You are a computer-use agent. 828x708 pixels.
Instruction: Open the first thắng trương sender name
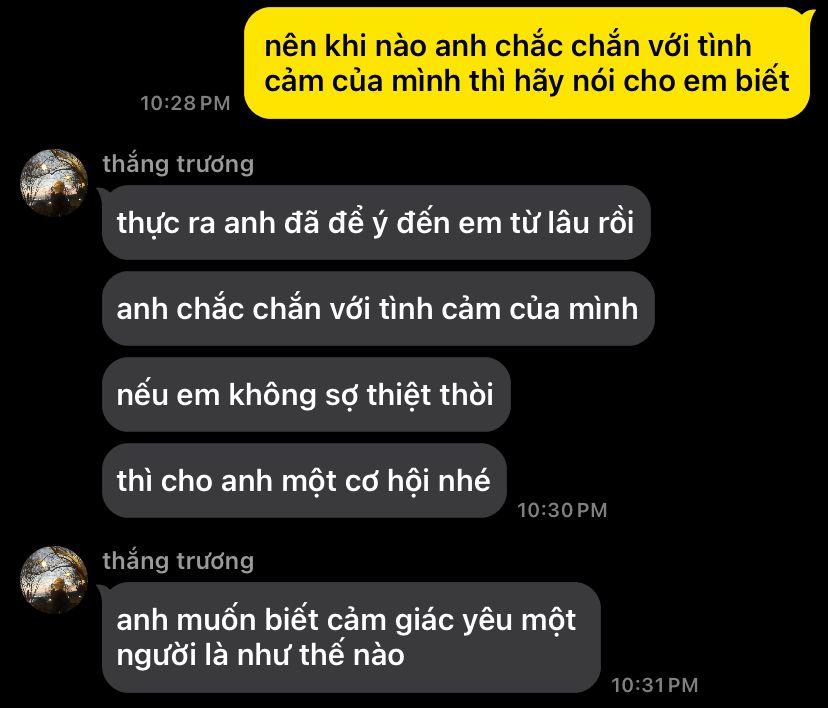178,164
